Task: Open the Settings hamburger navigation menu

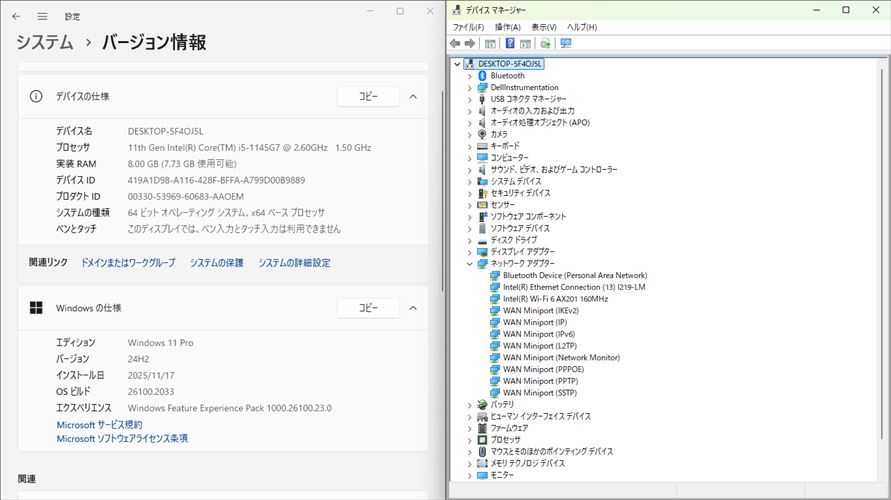Action: [42, 16]
